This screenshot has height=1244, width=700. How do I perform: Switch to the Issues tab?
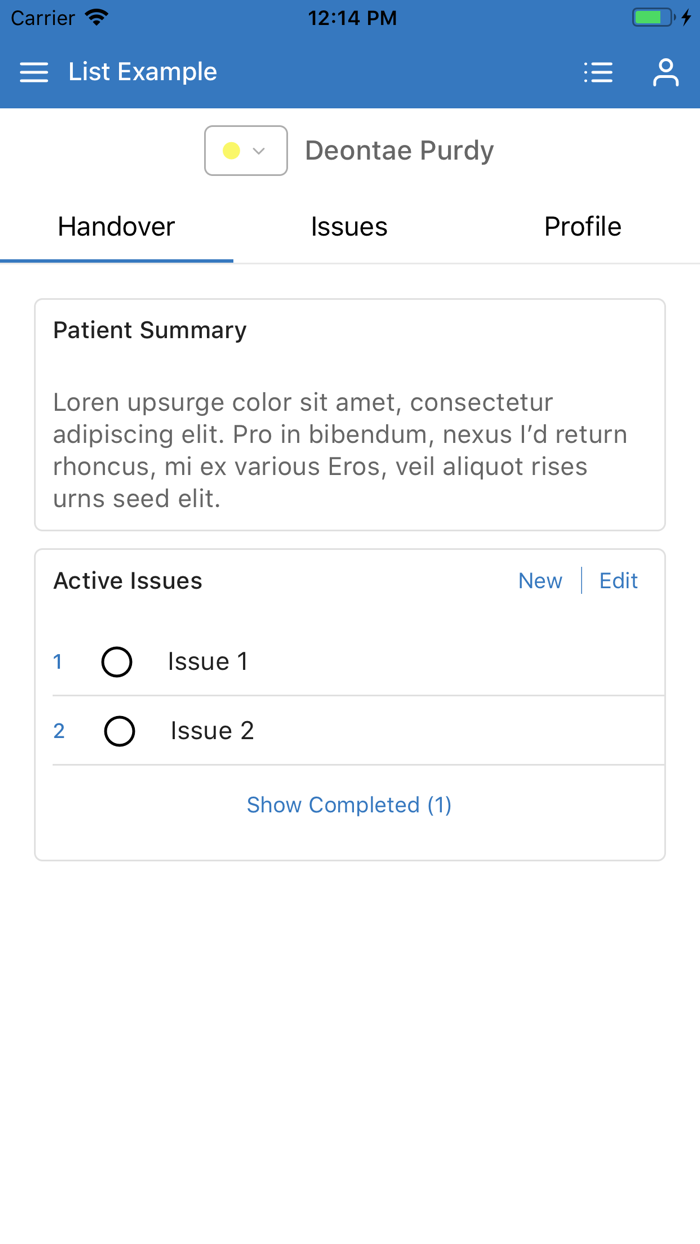point(349,227)
